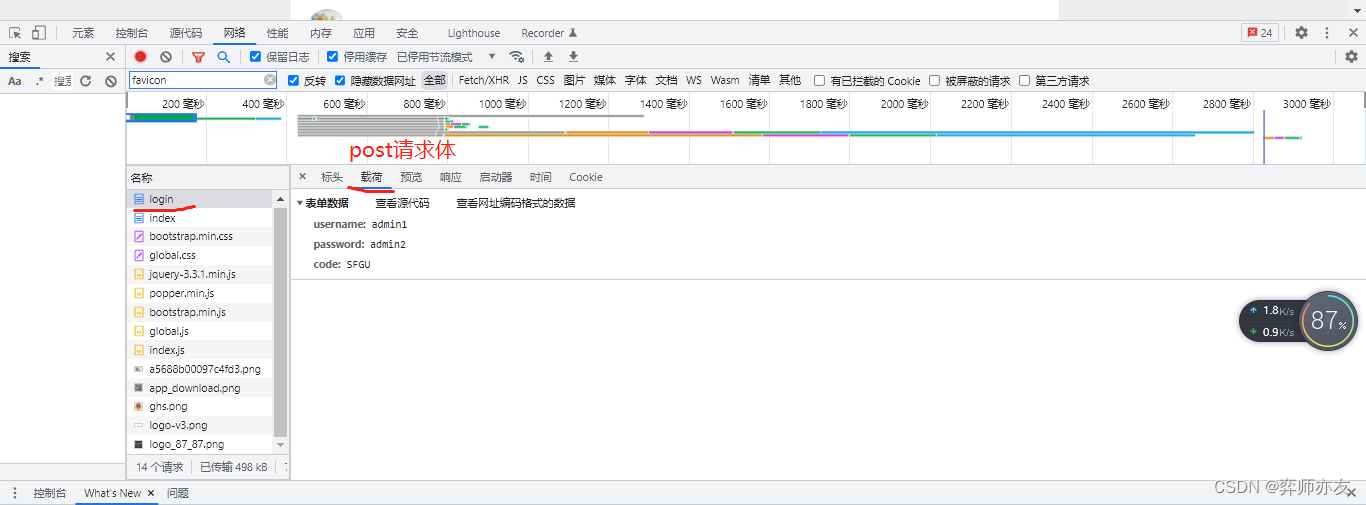Open the Preview tab of request
Image resolution: width=1366 pixels, height=505 pixels.
point(411,177)
